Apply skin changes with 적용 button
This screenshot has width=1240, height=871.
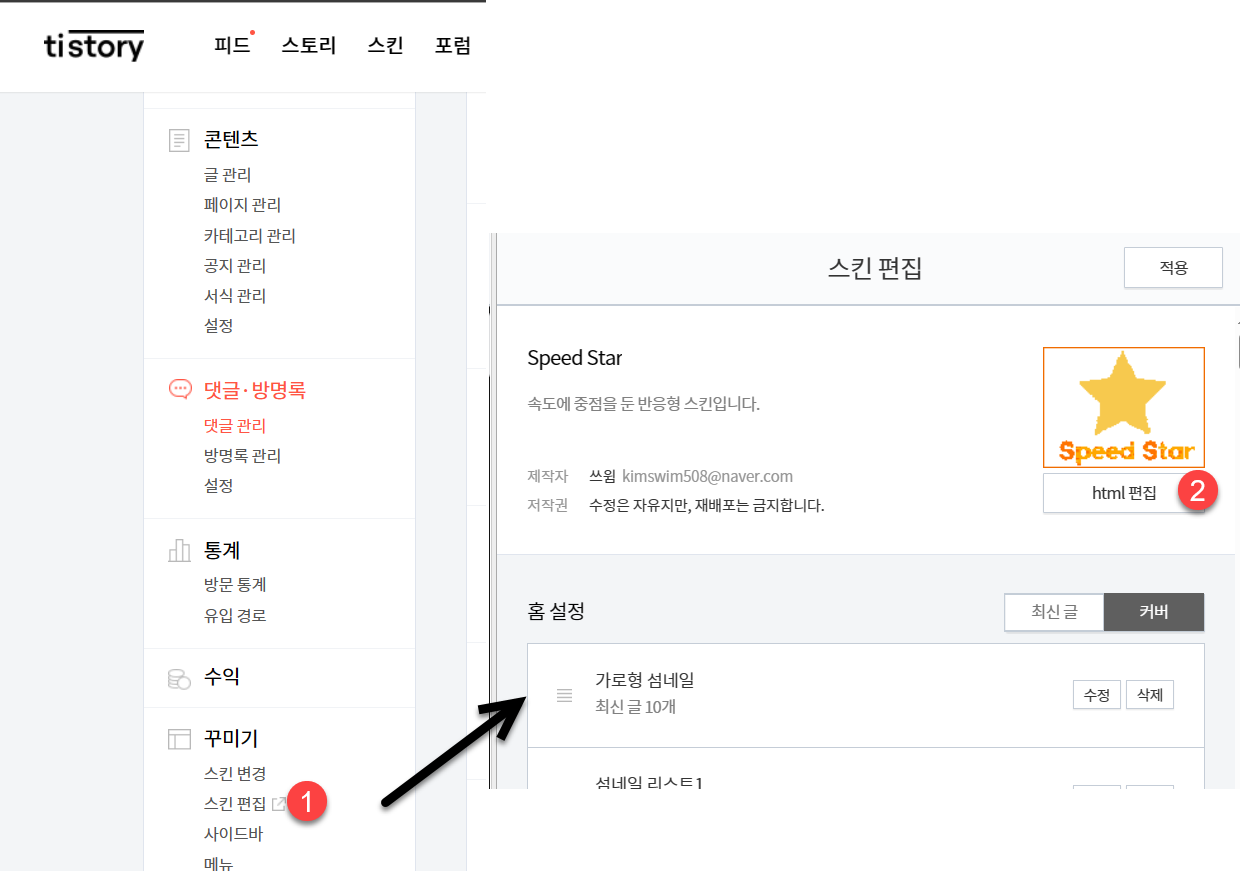click(x=1173, y=267)
